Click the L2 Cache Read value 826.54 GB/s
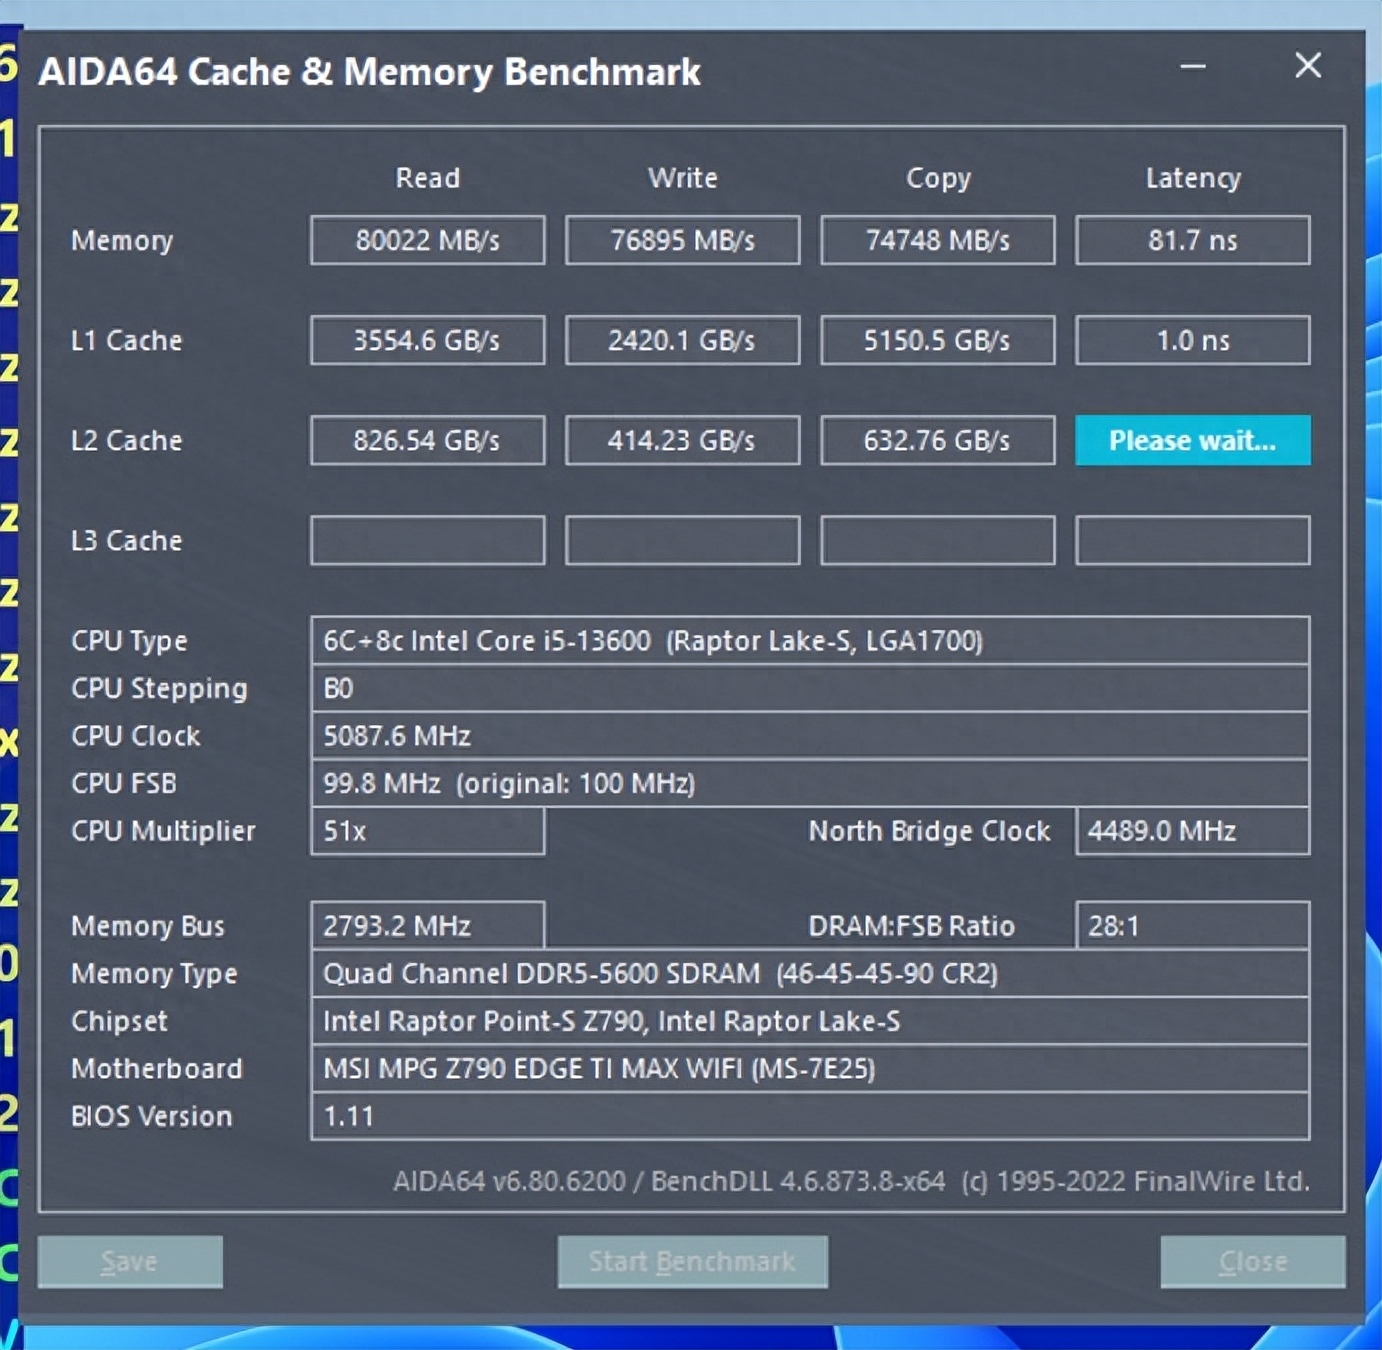This screenshot has width=1382, height=1350. (x=428, y=440)
